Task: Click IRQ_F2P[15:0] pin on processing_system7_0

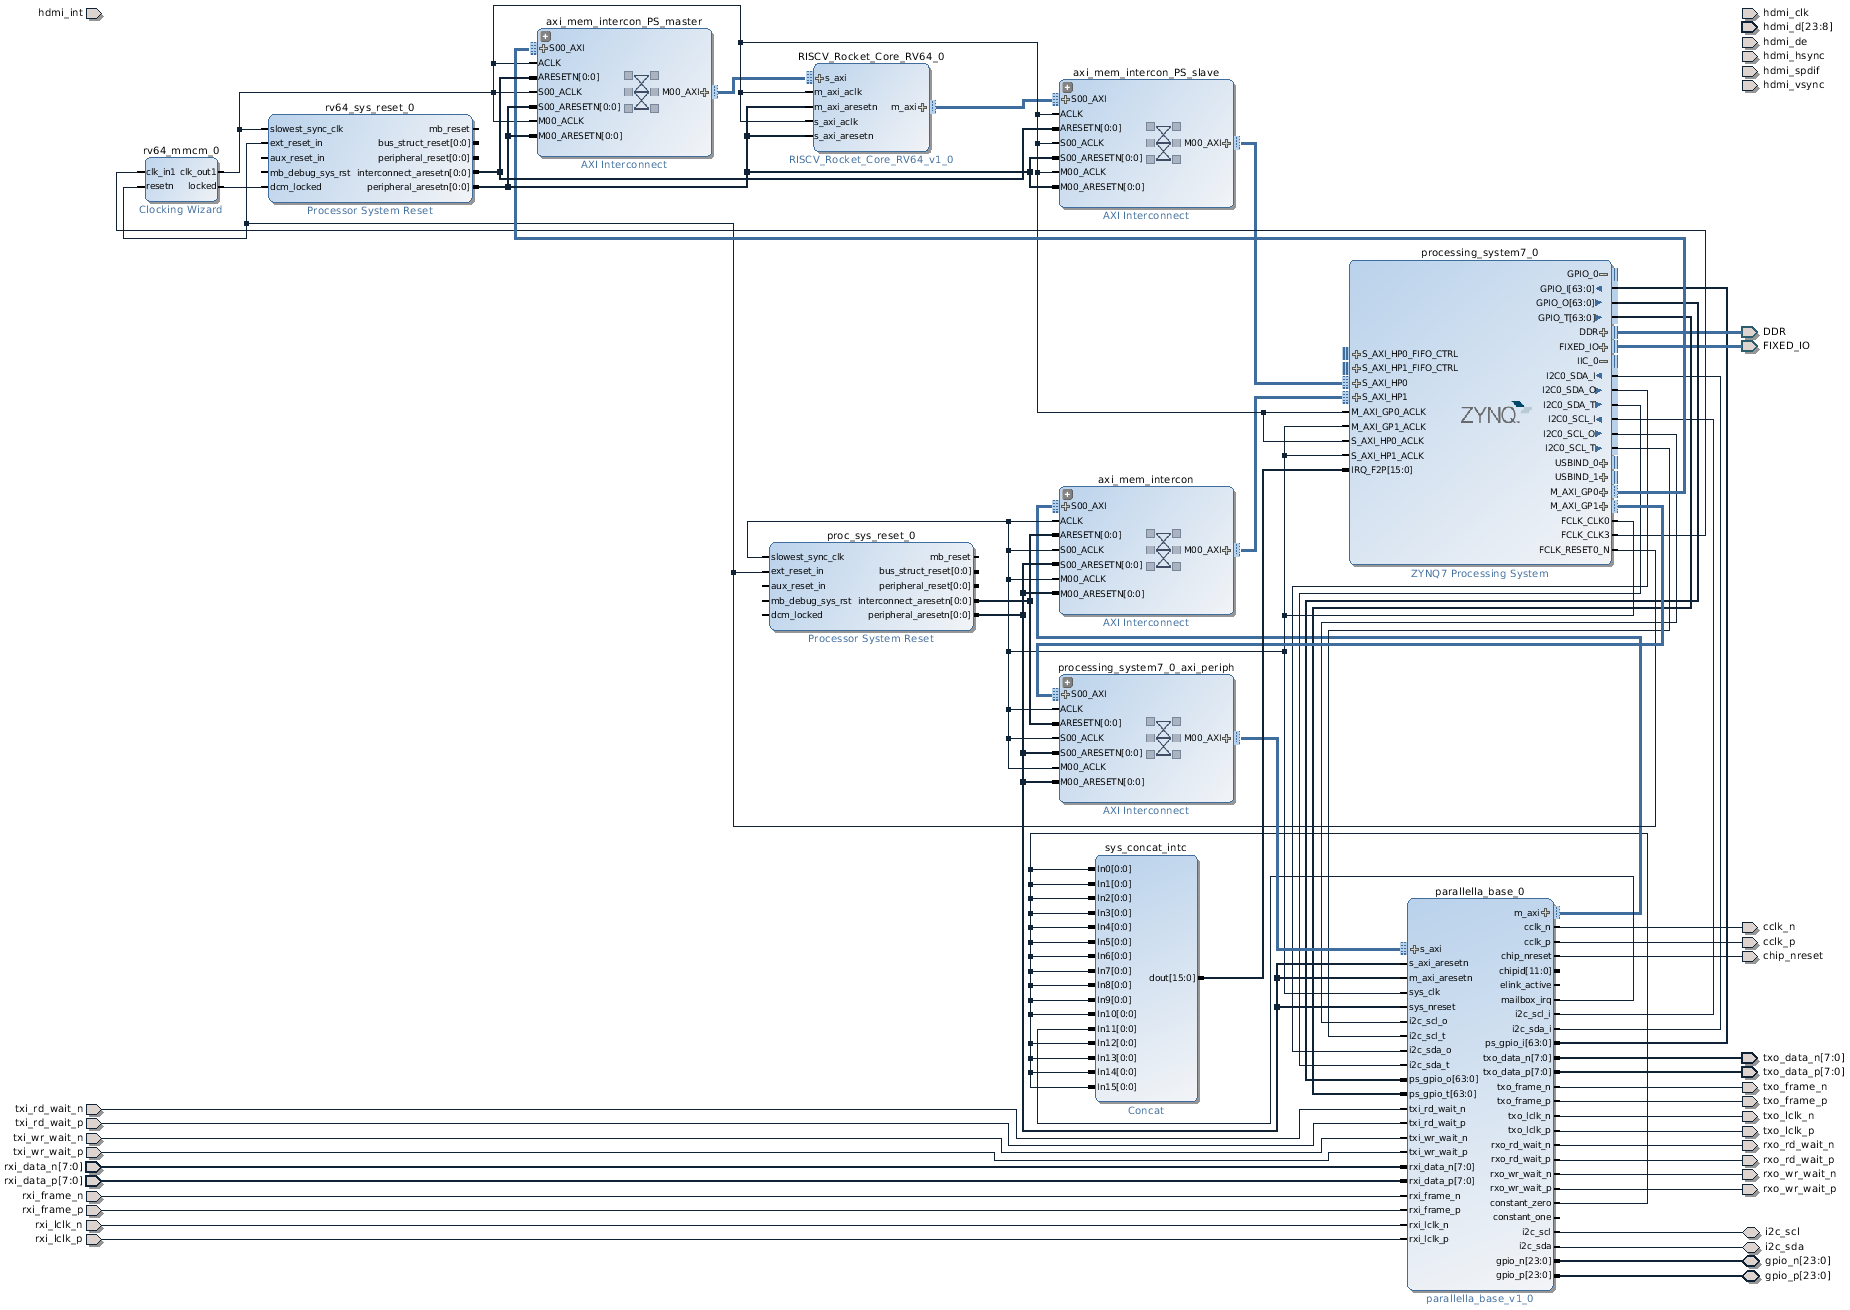Action: [x=1382, y=470]
